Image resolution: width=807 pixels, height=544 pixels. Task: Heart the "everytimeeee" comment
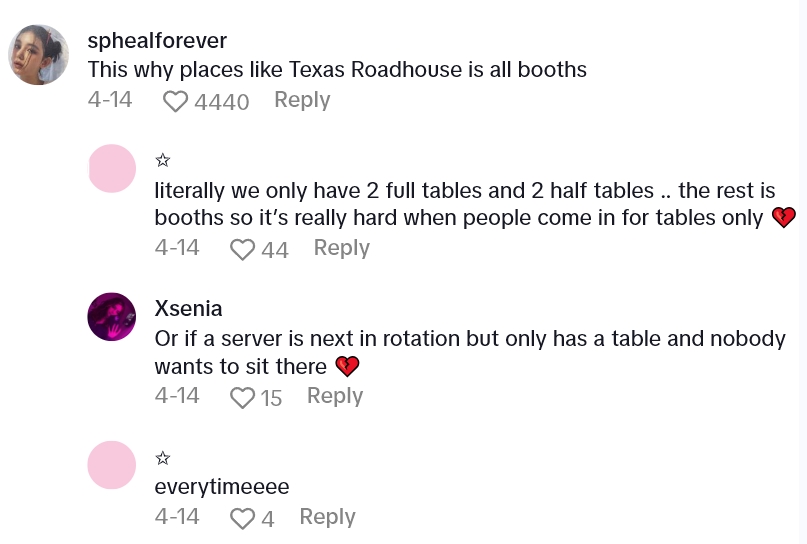(x=243, y=518)
